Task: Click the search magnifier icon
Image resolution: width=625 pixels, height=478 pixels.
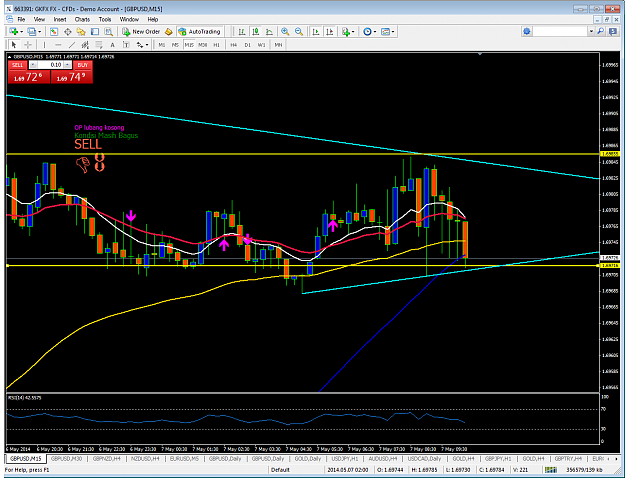Action: pos(600,31)
